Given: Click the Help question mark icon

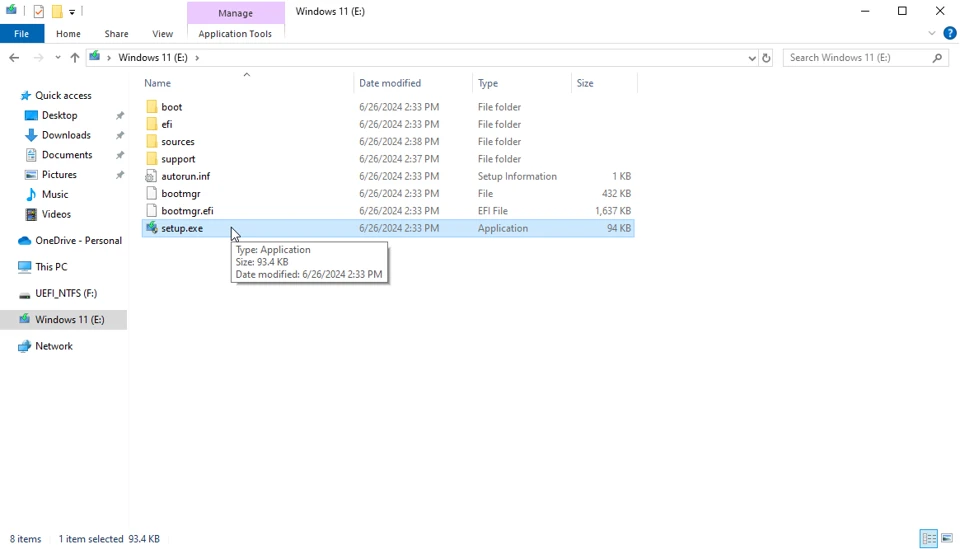Looking at the screenshot, I should 949,33.
